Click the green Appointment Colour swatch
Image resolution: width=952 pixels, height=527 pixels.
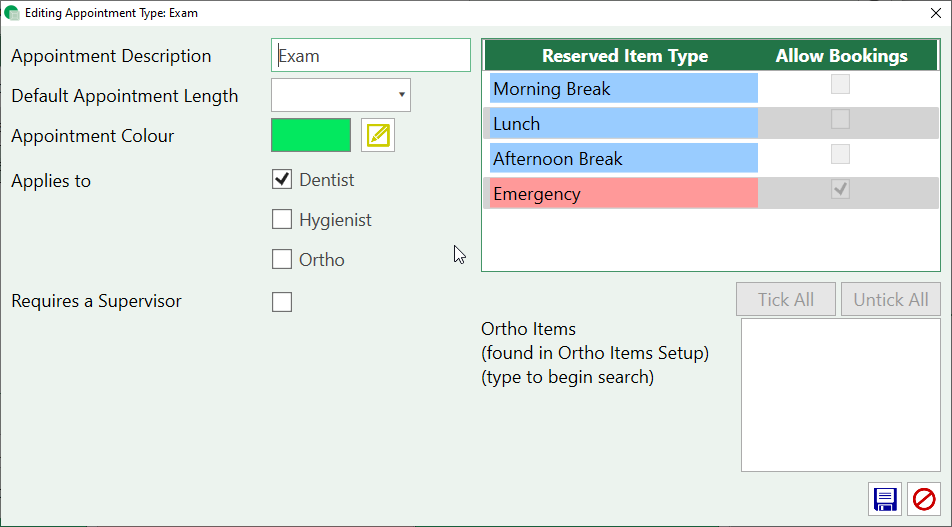pyautogui.click(x=311, y=135)
